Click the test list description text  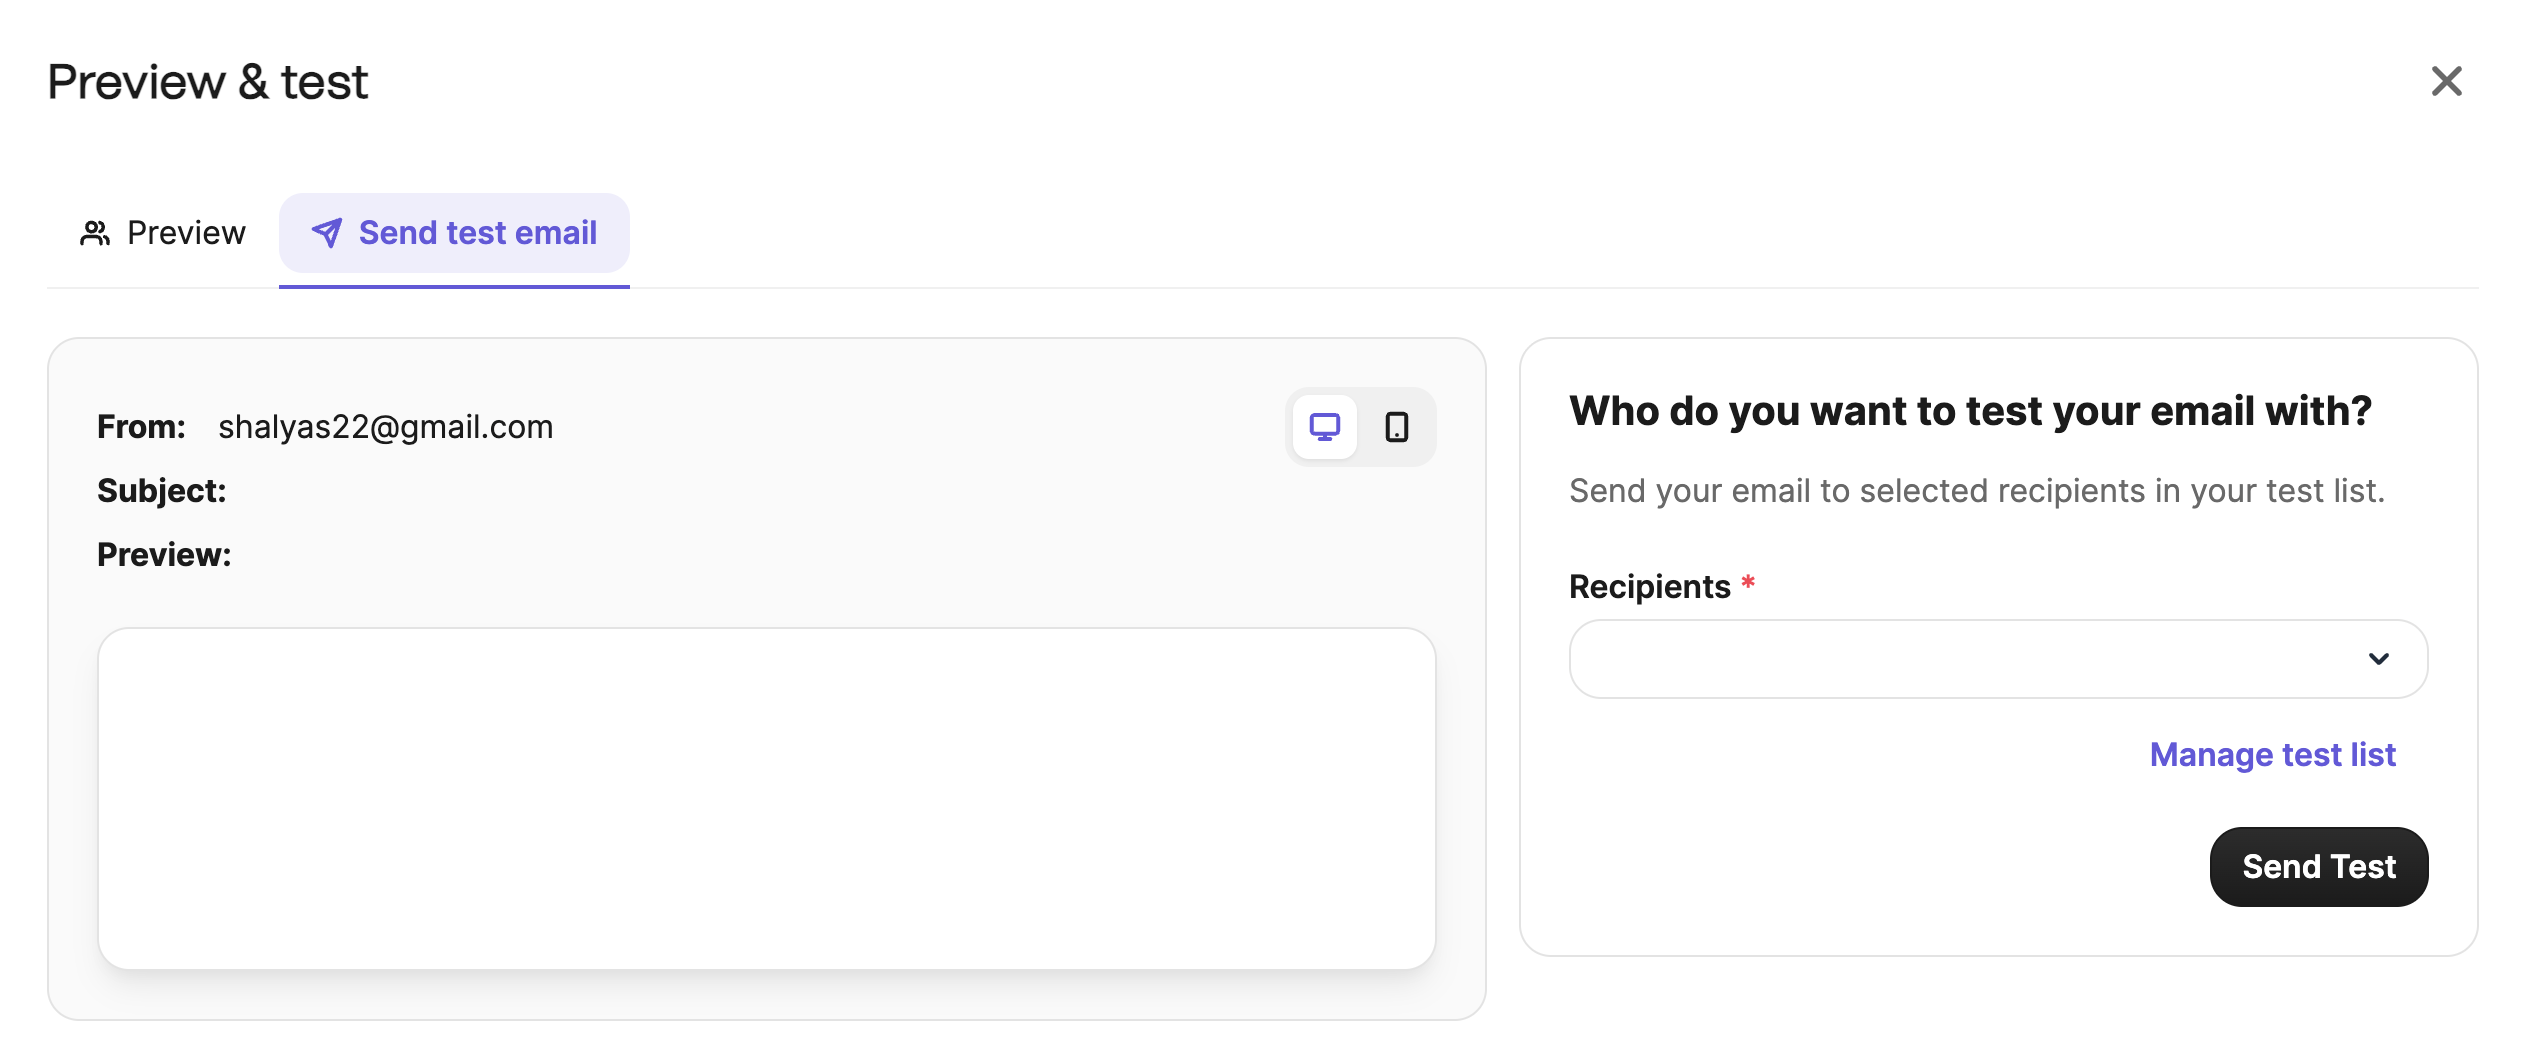[x=1976, y=491]
